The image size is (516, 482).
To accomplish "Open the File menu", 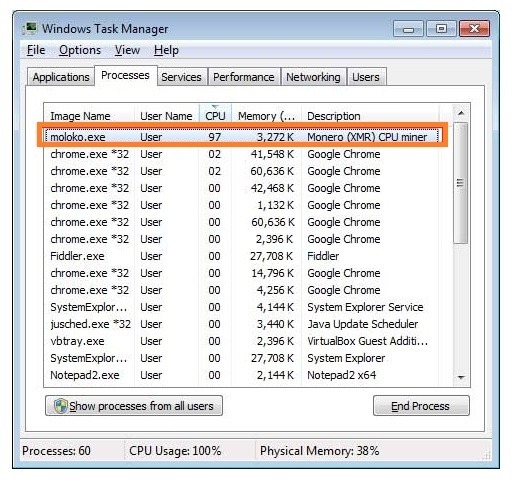I will point(36,50).
